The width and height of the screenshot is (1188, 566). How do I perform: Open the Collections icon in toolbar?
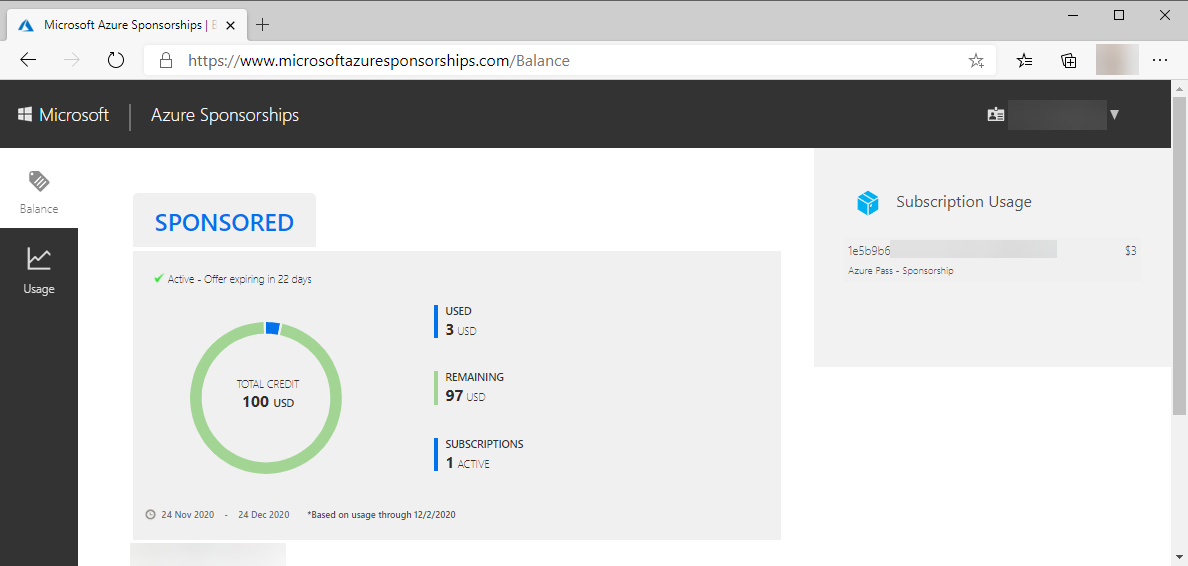tap(1068, 61)
